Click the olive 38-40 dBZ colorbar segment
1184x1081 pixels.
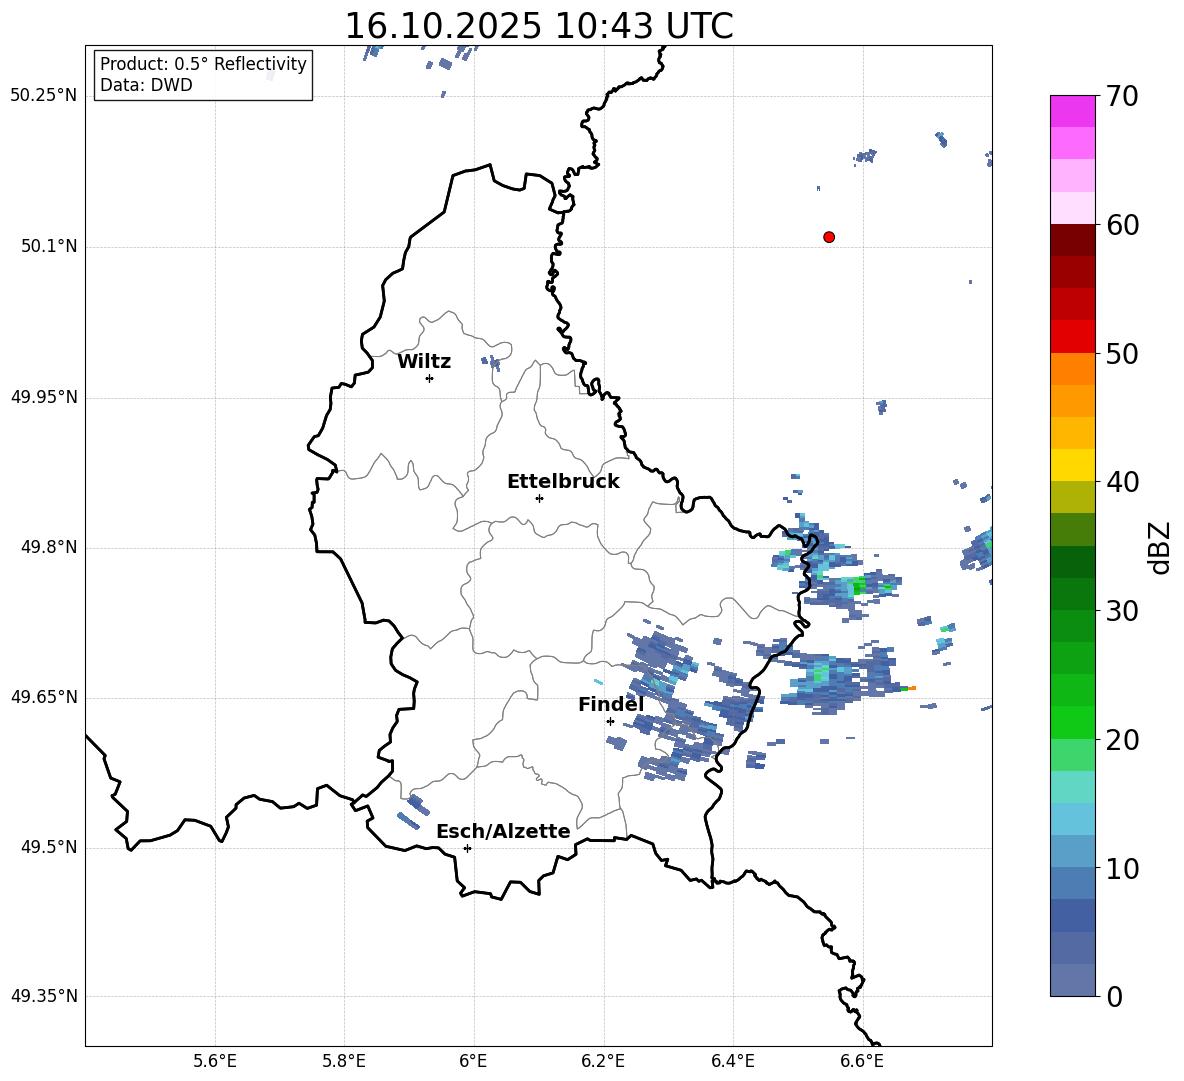coord(1072,497)
